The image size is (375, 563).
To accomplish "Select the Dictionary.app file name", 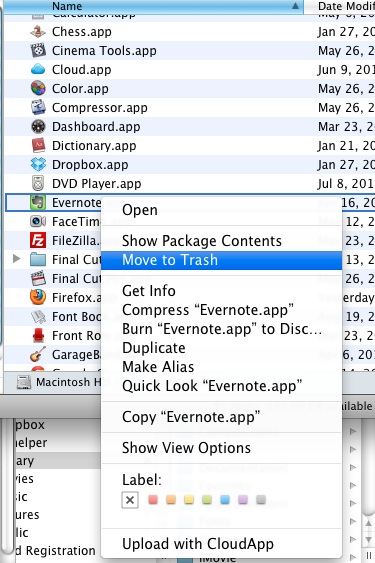I will pos(94,146).
